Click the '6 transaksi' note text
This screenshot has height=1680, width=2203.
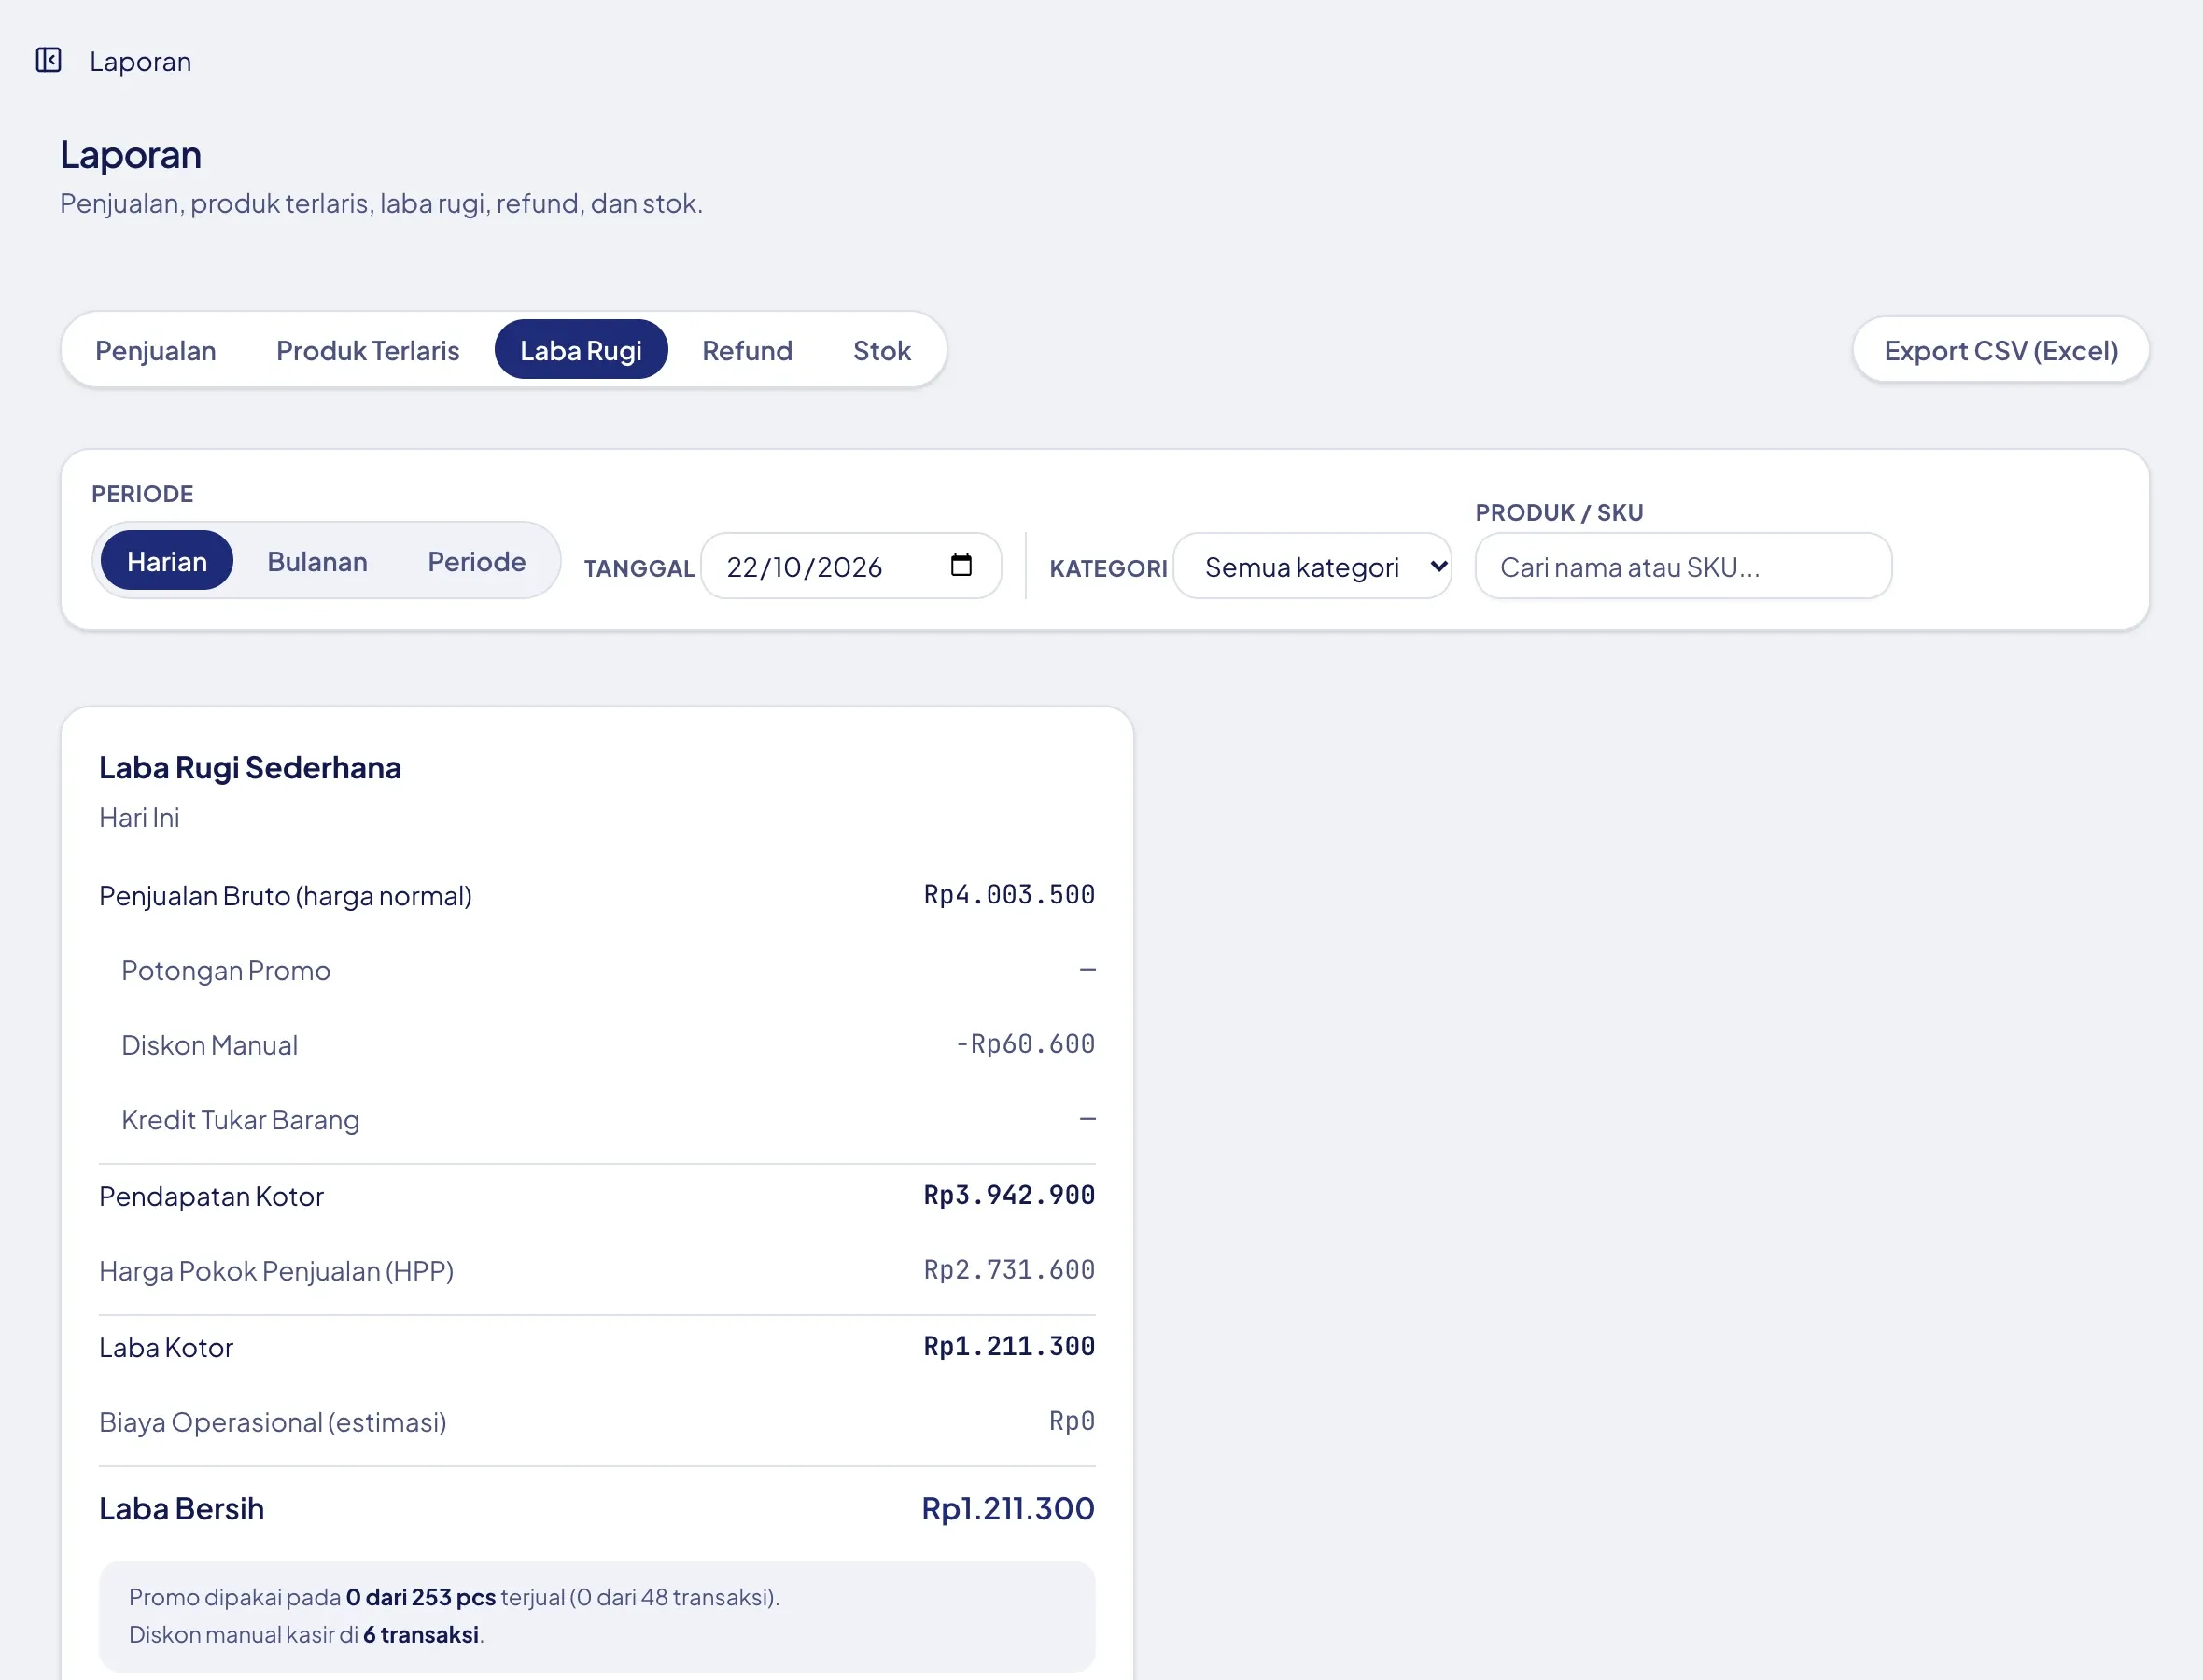[x=421, y=1634]
